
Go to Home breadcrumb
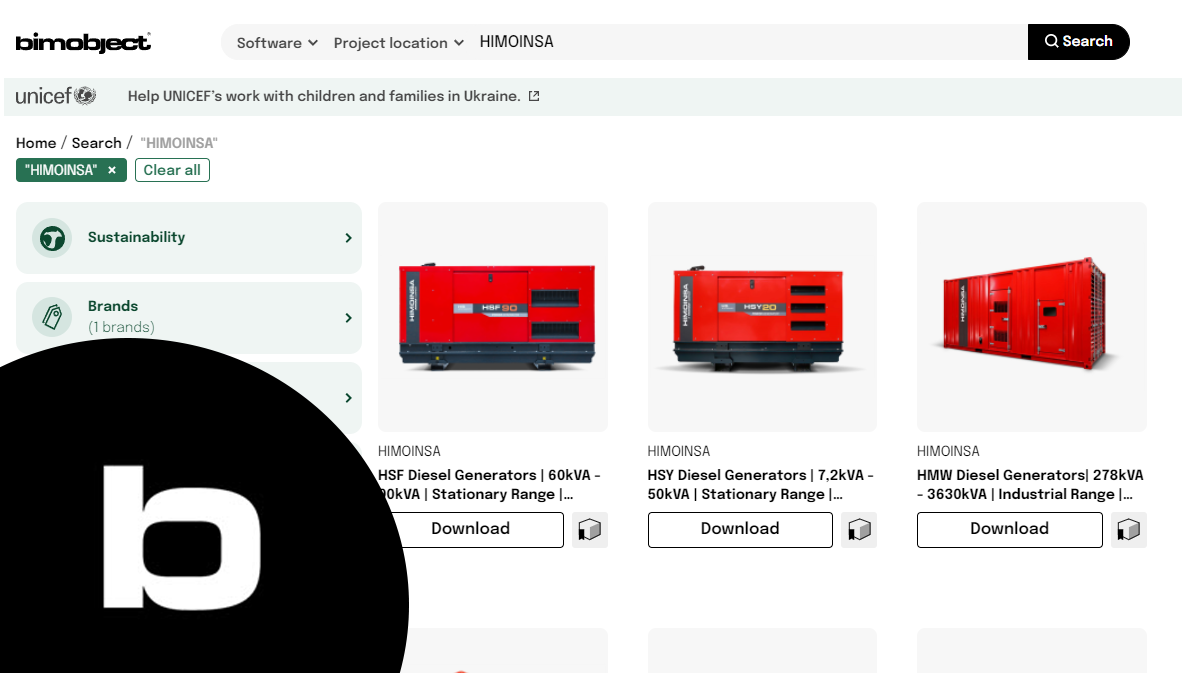click(36, 142)
